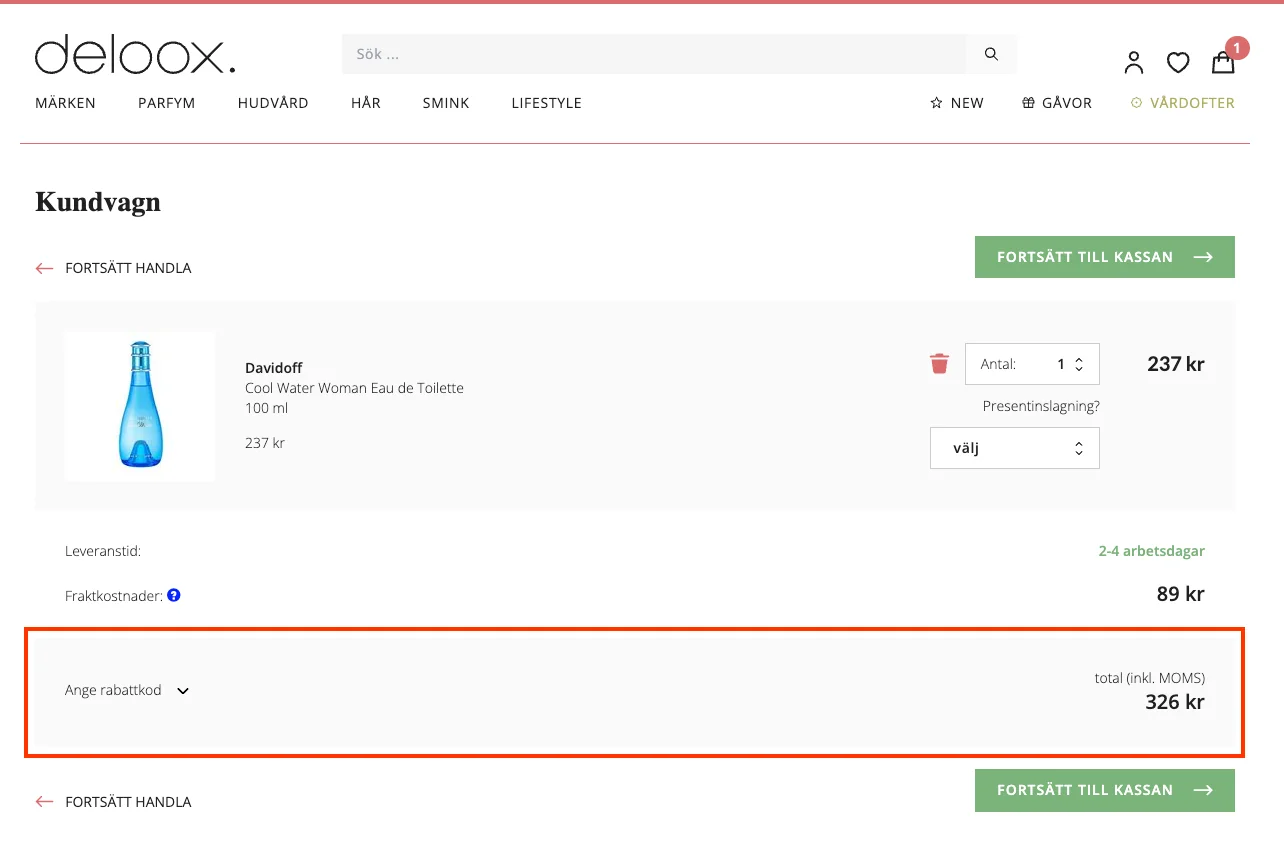The height and width of the screenshot is (850, 1284).
Task: Click the search magnifier icon
Action: click(991, 54)
